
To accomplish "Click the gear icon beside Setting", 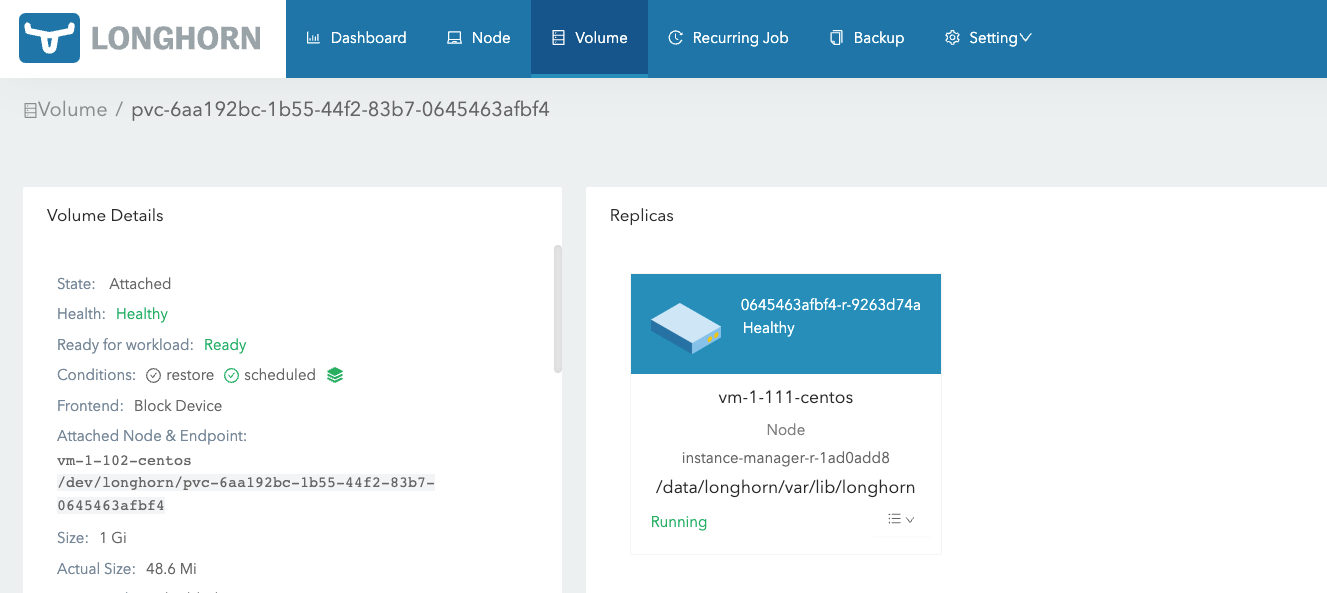I will pos(952,38).
